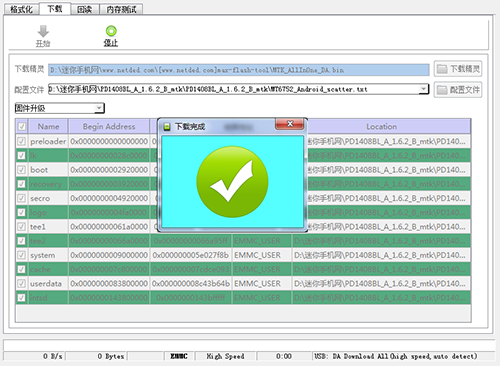
Task: Select the secro name cell
Action: click(48, 198)
